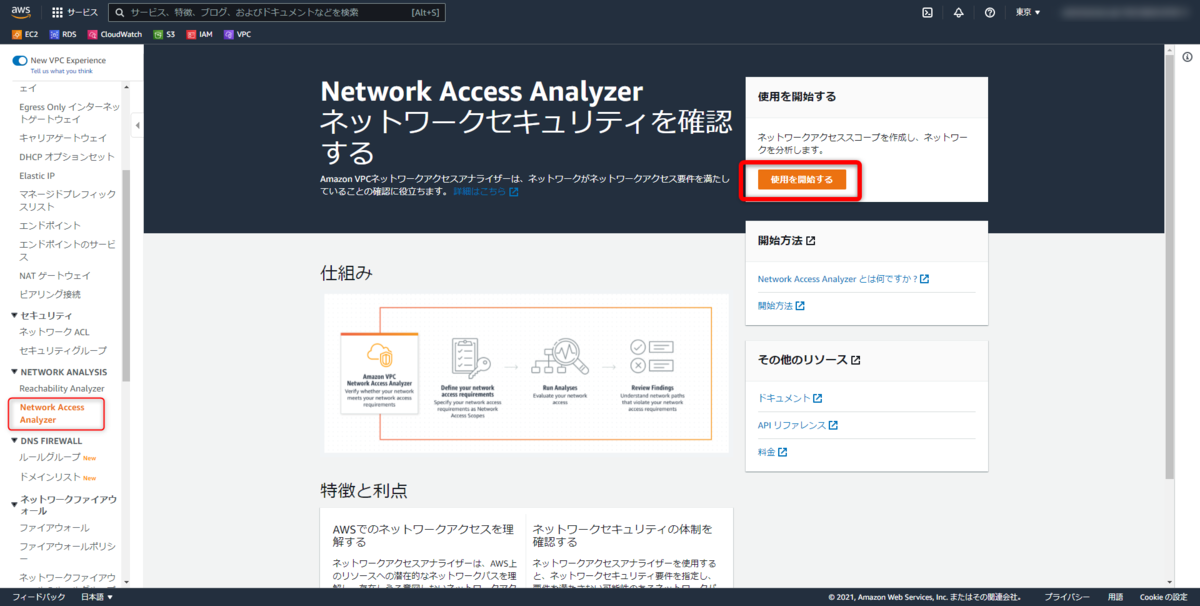Open the VPC shortcut icon
1200x606 pixels.
[x=229, y=34]
